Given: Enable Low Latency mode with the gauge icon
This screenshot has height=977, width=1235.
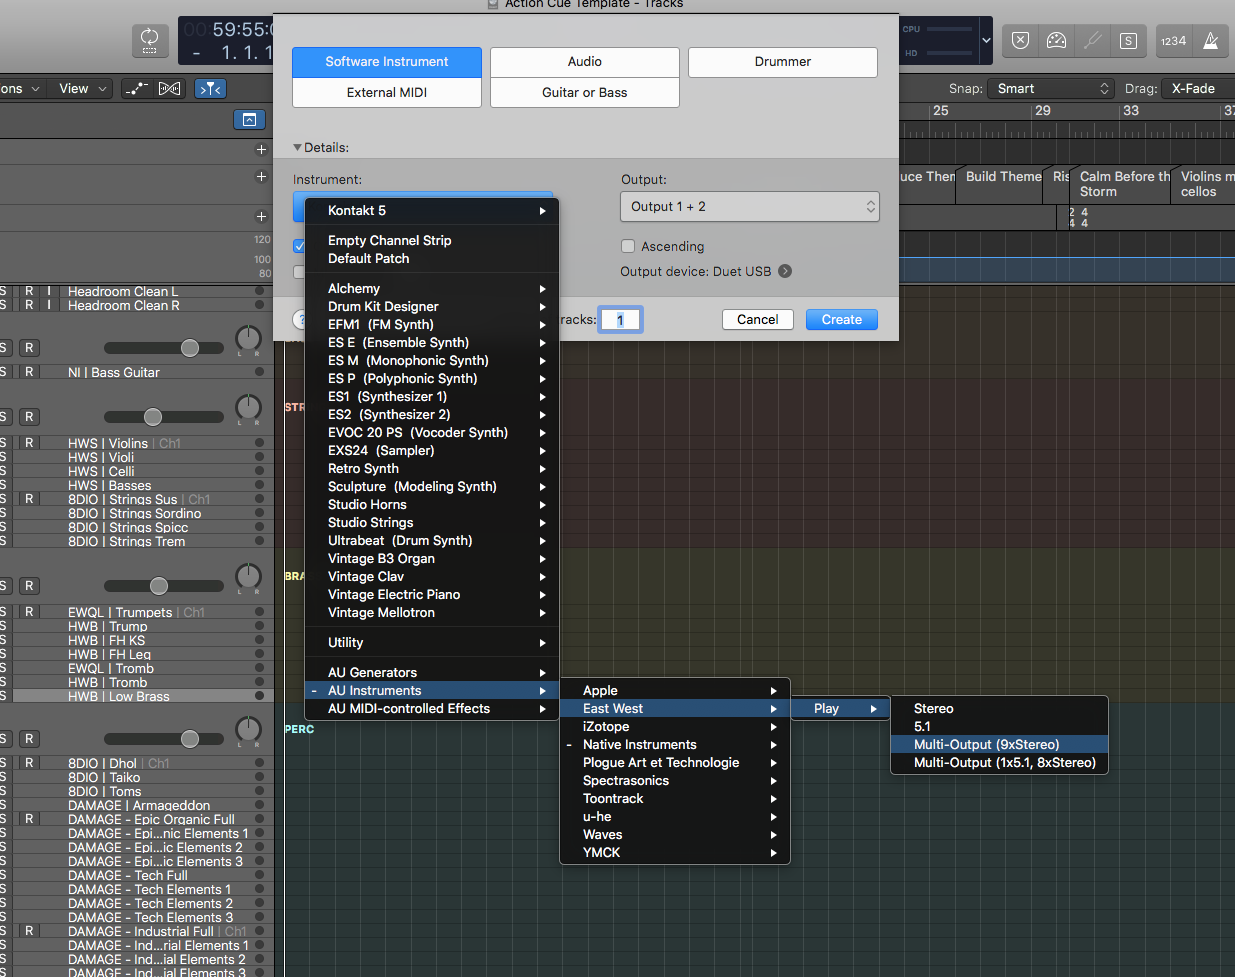Looking at the screenshot, I should pos(1056,41).
